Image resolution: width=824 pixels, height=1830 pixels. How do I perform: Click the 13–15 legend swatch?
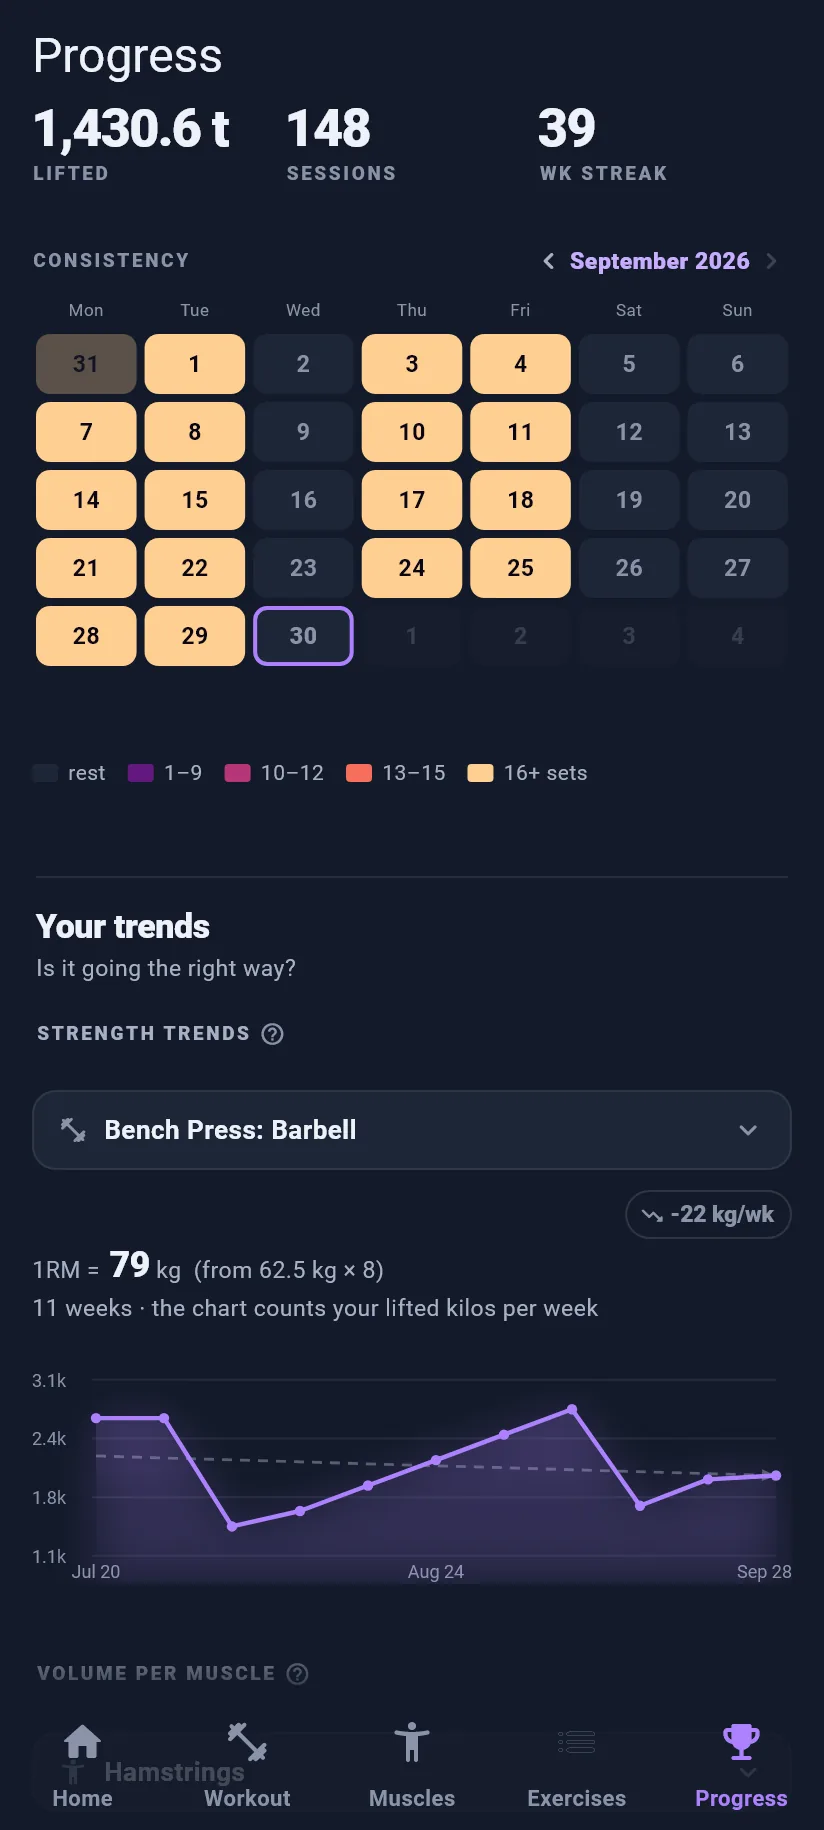359,773
